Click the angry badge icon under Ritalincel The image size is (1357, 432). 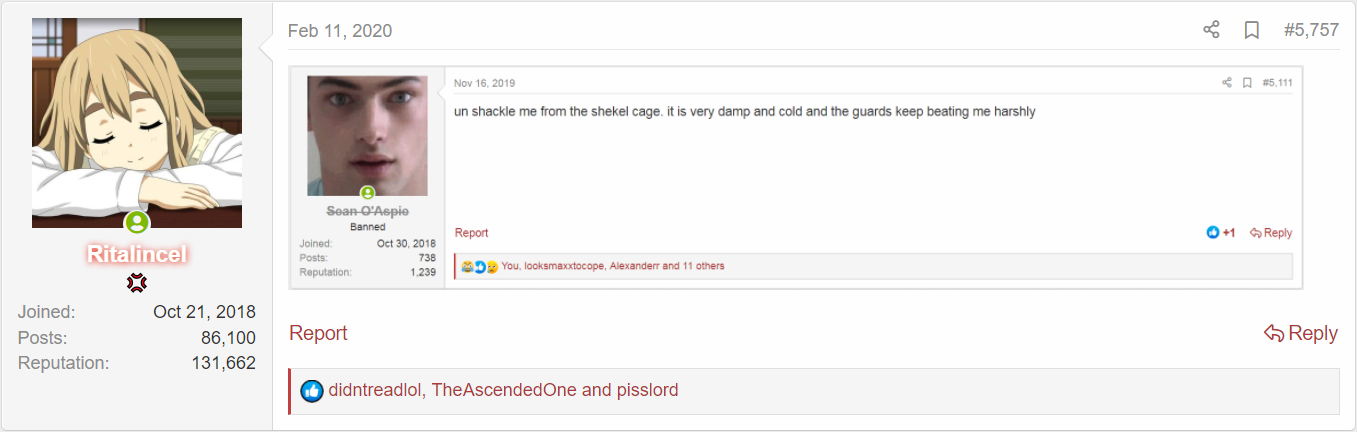point(137,284)
